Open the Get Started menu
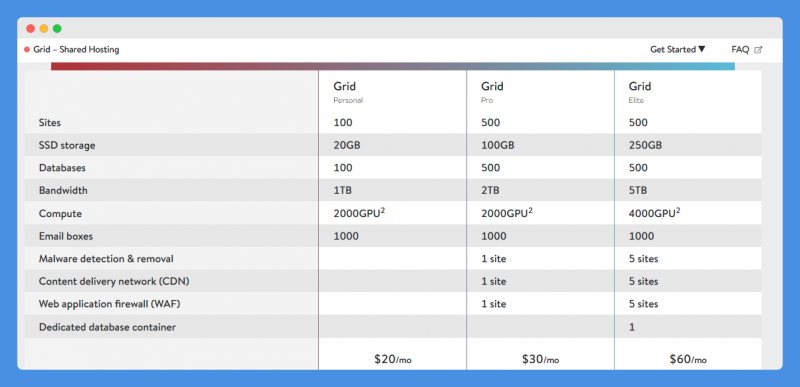 click(x=678, y=49)
